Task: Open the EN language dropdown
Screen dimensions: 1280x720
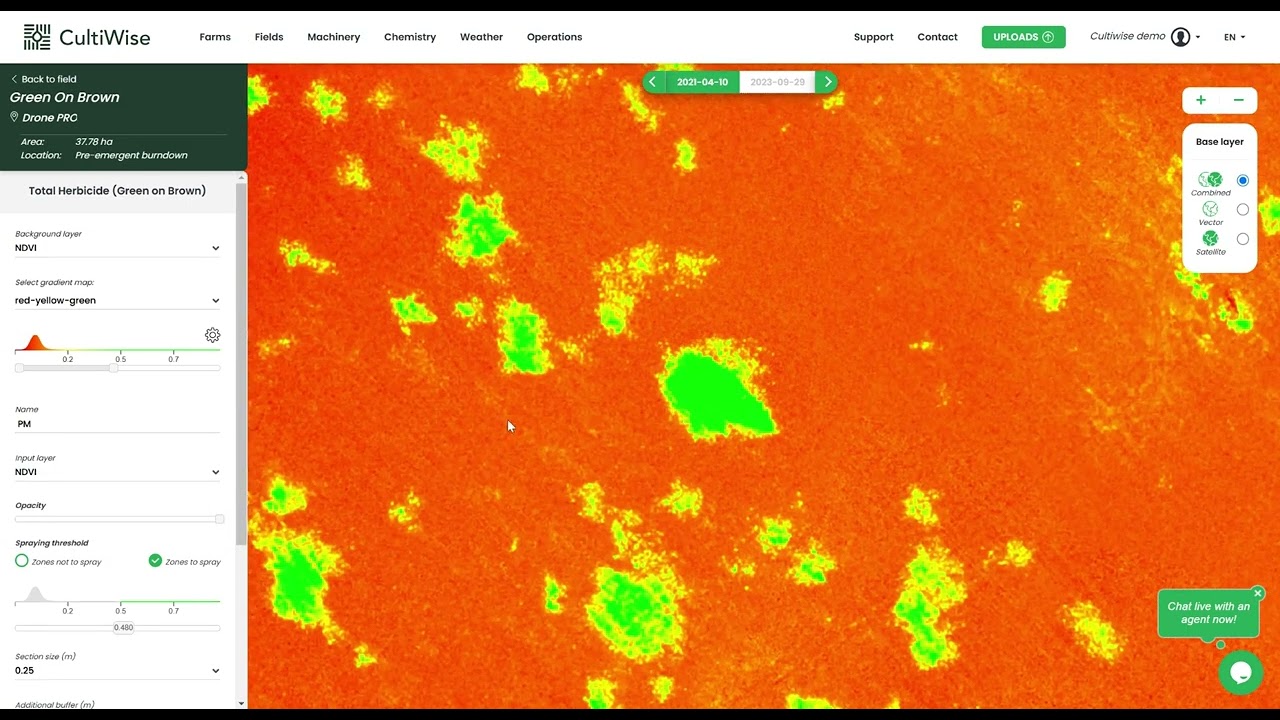Action: (x=1235, y=37)
